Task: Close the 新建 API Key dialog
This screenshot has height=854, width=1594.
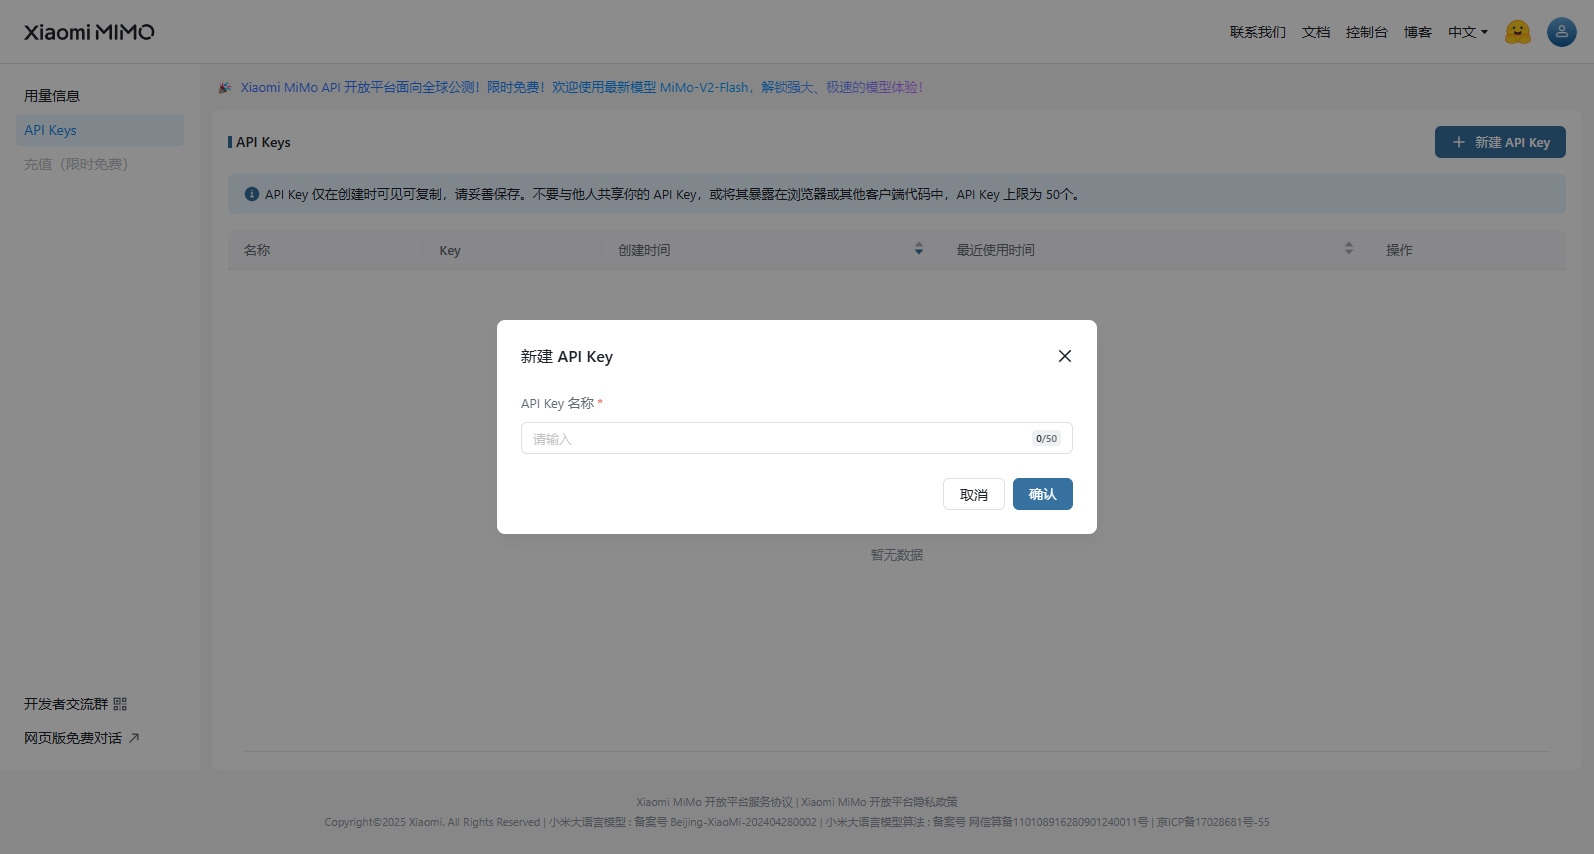Action: pyautogui.click(x=1065, y=356)
